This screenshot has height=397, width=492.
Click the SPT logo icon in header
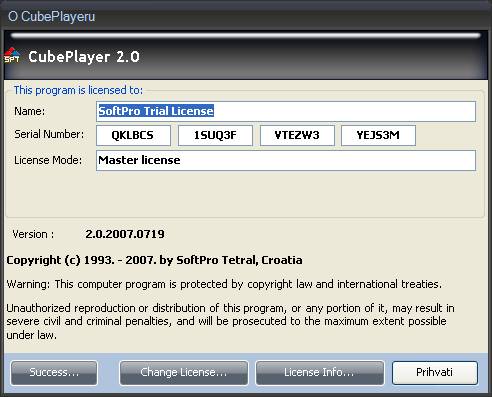pyautogui.click(x=12, y=55)
